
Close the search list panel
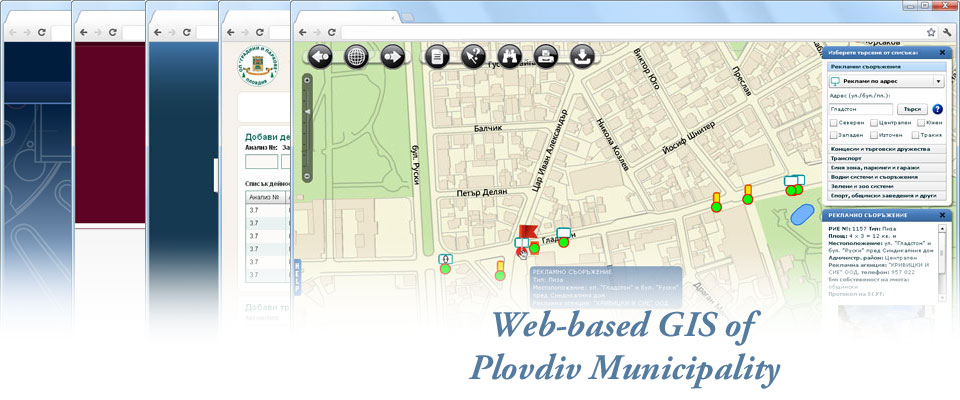[942, 53]
